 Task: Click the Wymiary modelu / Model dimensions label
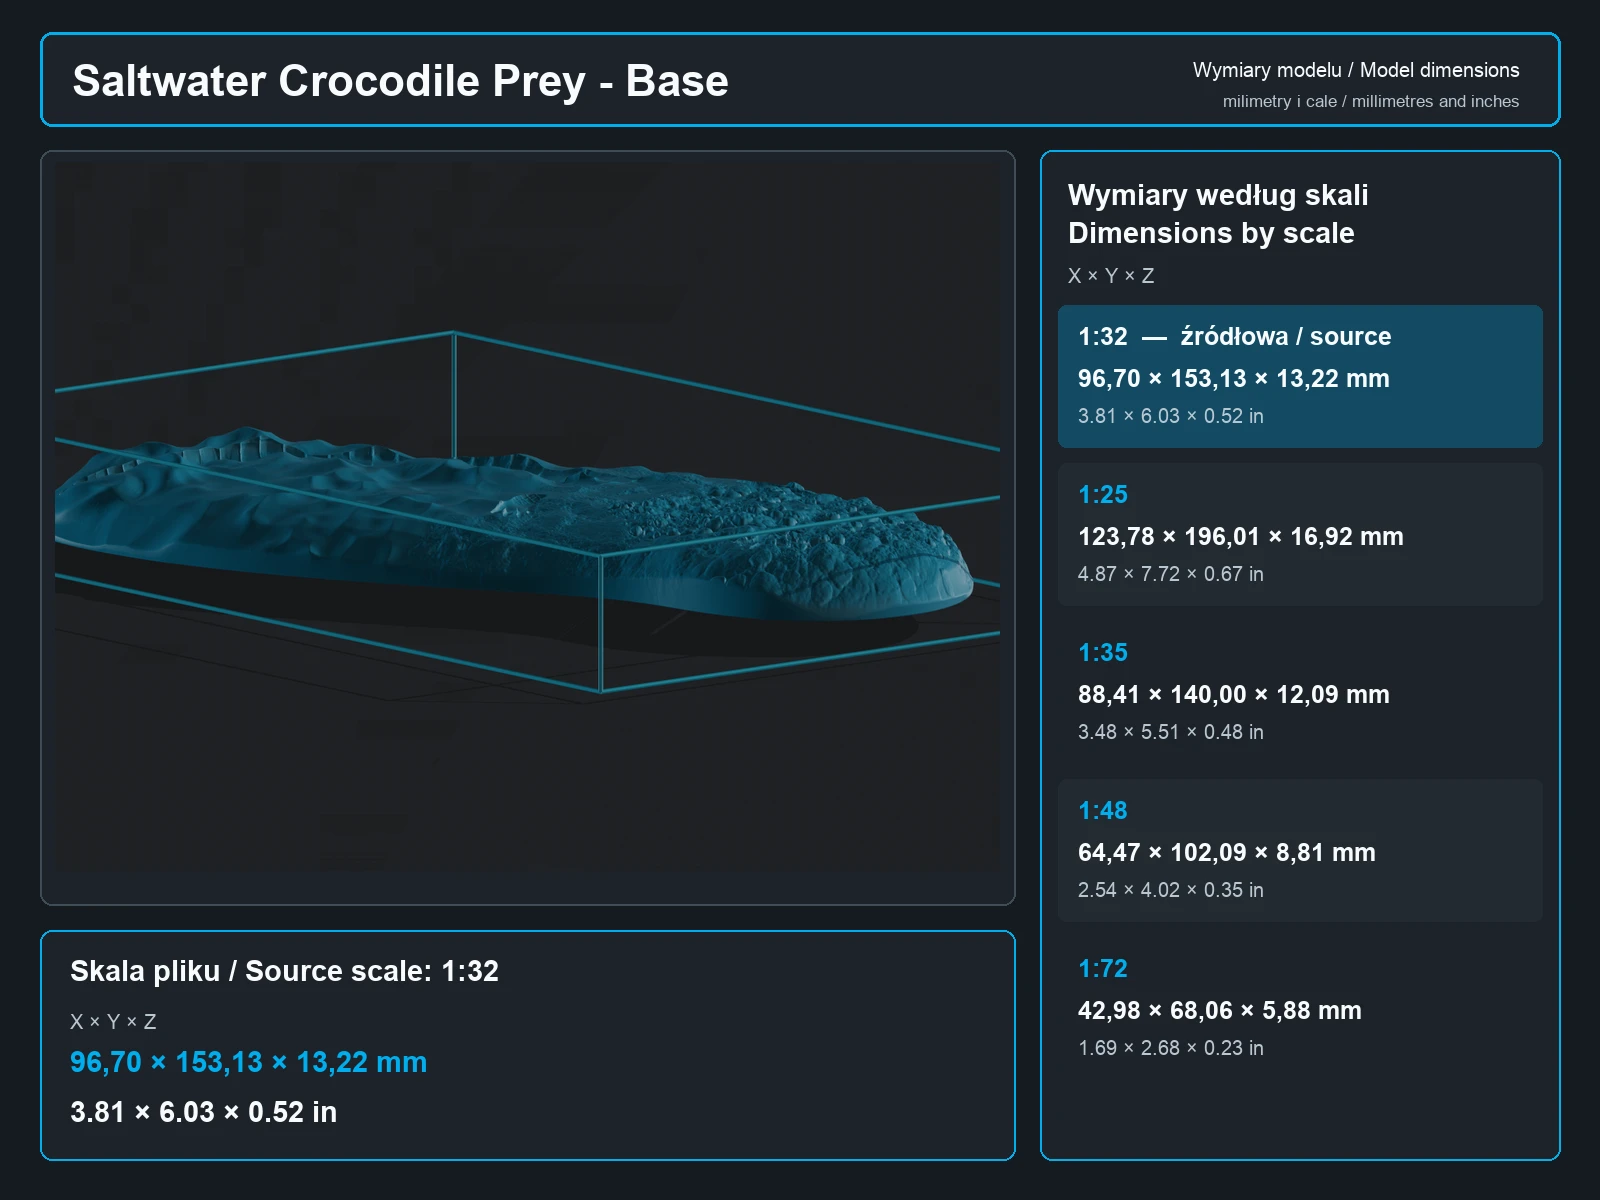(1355, 70)
